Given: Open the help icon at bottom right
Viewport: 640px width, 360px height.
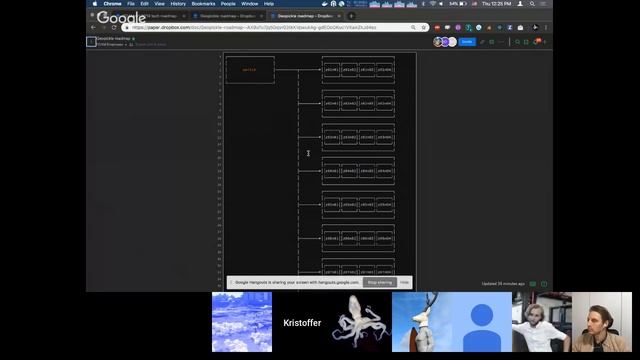Looking at the screenshot, I should [x=544, y=284].
